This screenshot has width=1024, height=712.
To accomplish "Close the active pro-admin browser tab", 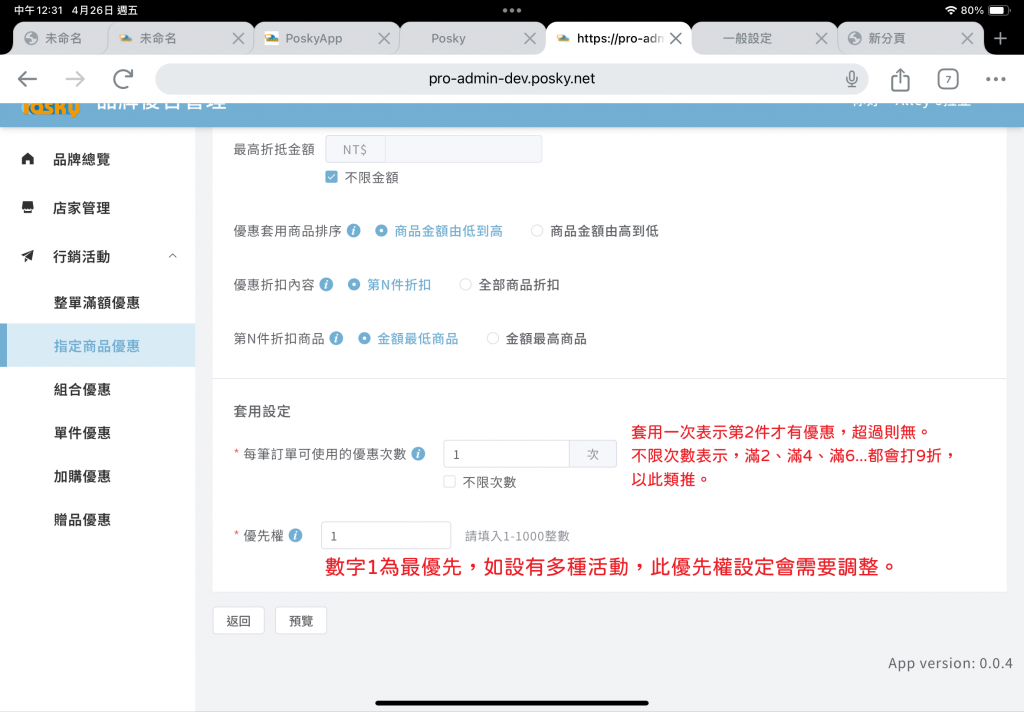I will (x=676, y=39).
